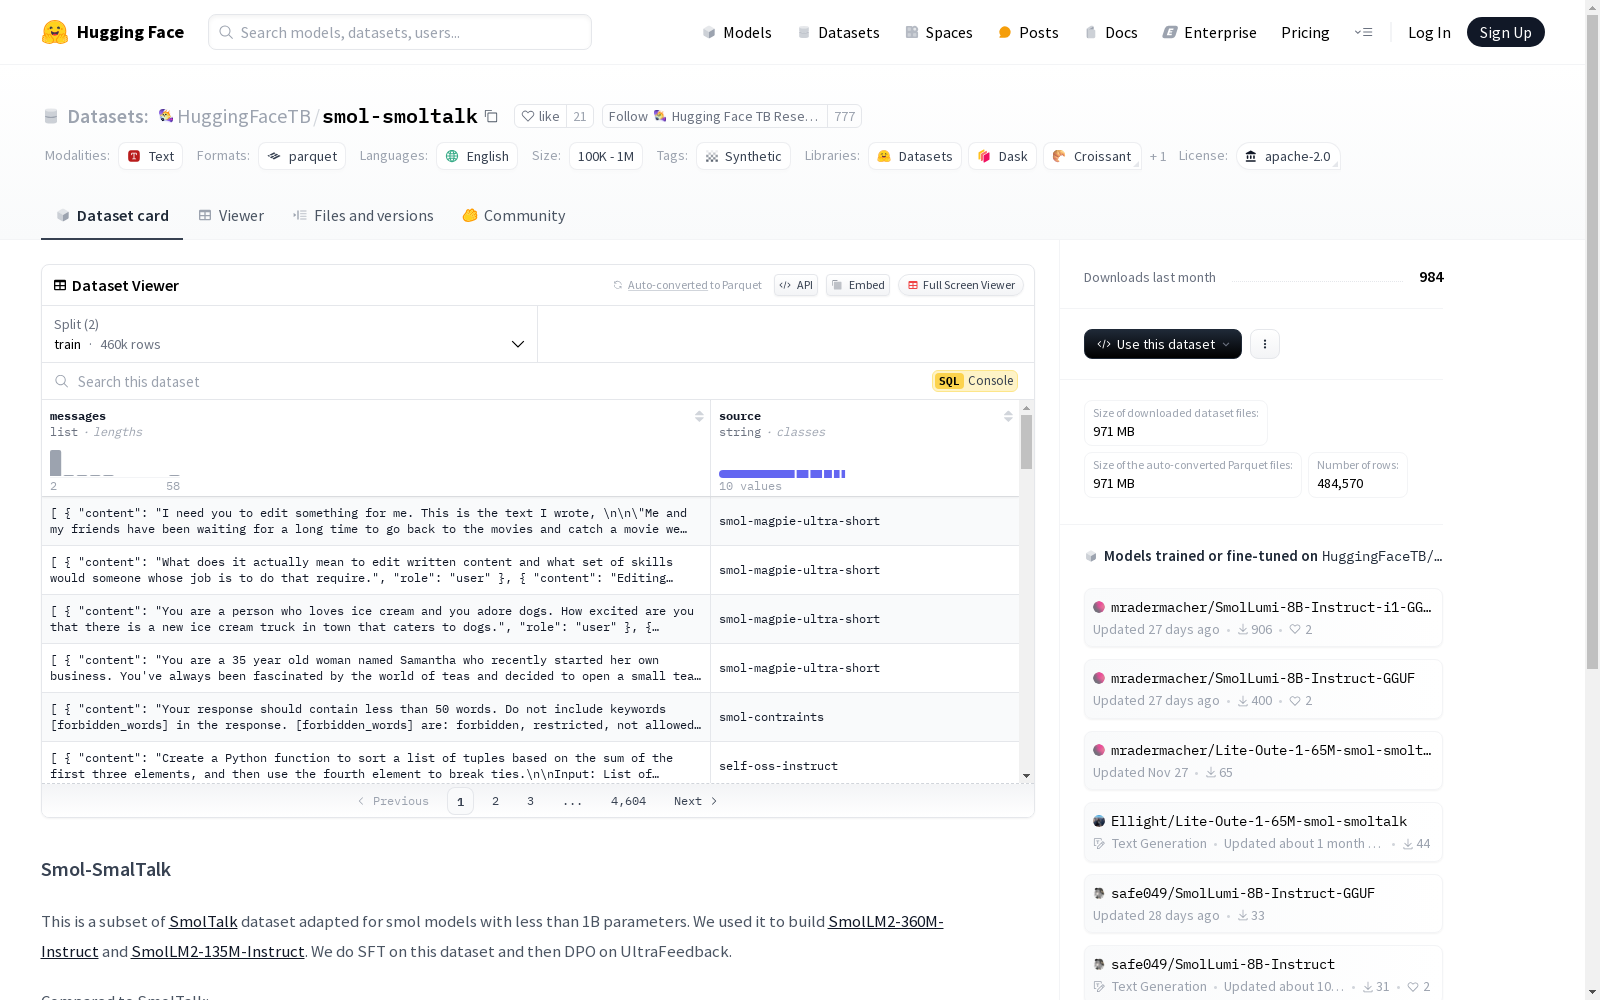Image resolution: width=1600 pixels, height=1000 pixels.
Task: Click the Sign Up button
Action: (1505, 32)
